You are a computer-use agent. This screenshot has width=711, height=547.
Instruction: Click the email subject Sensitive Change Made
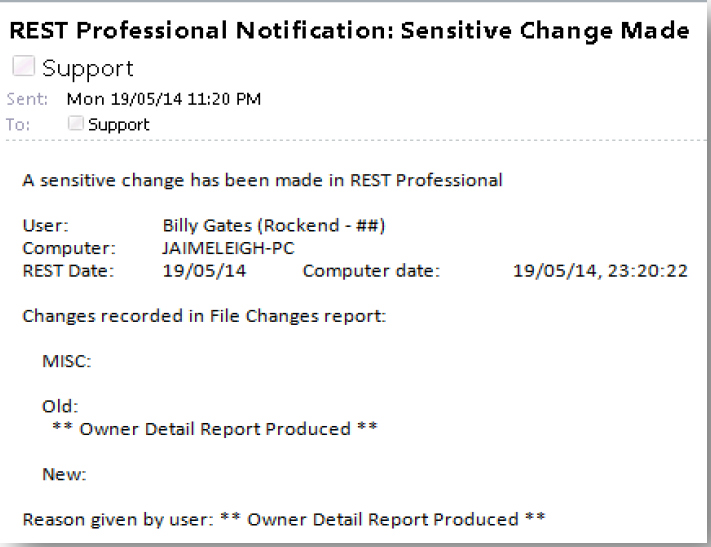349,31
